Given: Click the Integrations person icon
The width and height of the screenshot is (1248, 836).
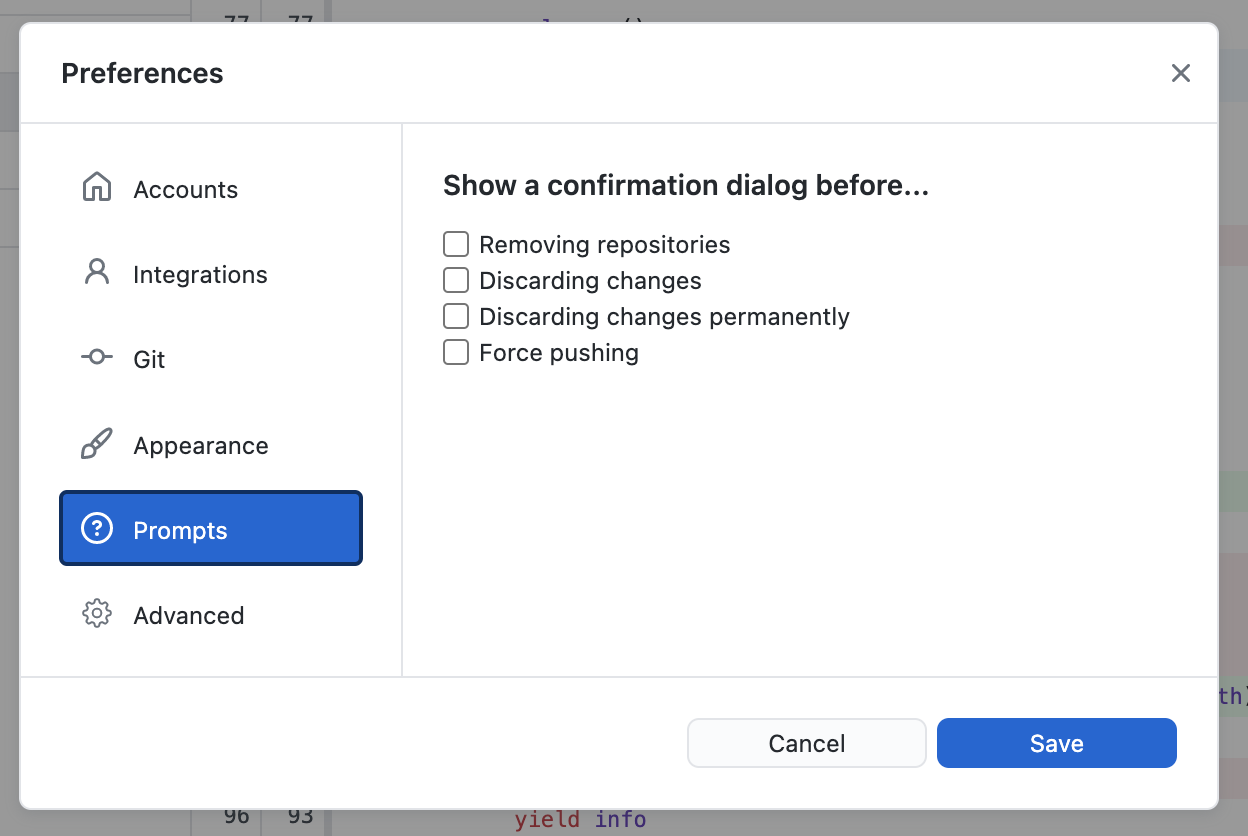Looking at the screenshot, I should (96, 274).
